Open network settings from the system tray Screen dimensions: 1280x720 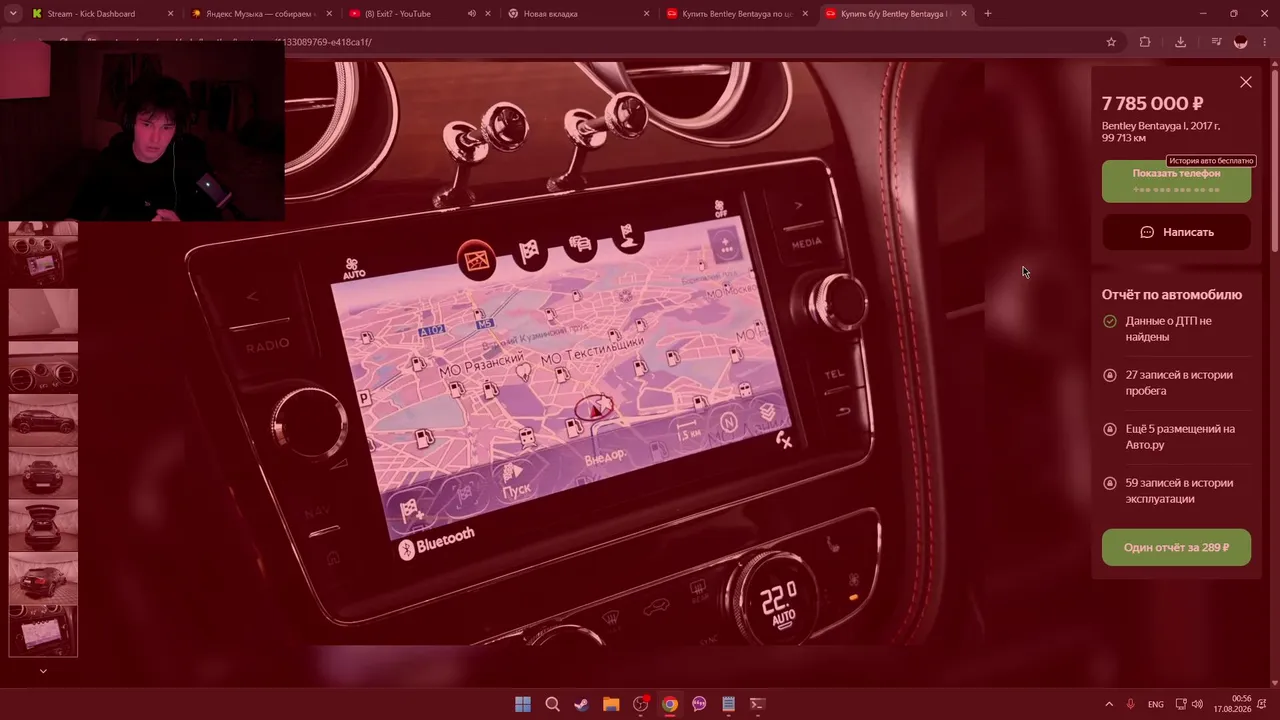click(1181, 704)
